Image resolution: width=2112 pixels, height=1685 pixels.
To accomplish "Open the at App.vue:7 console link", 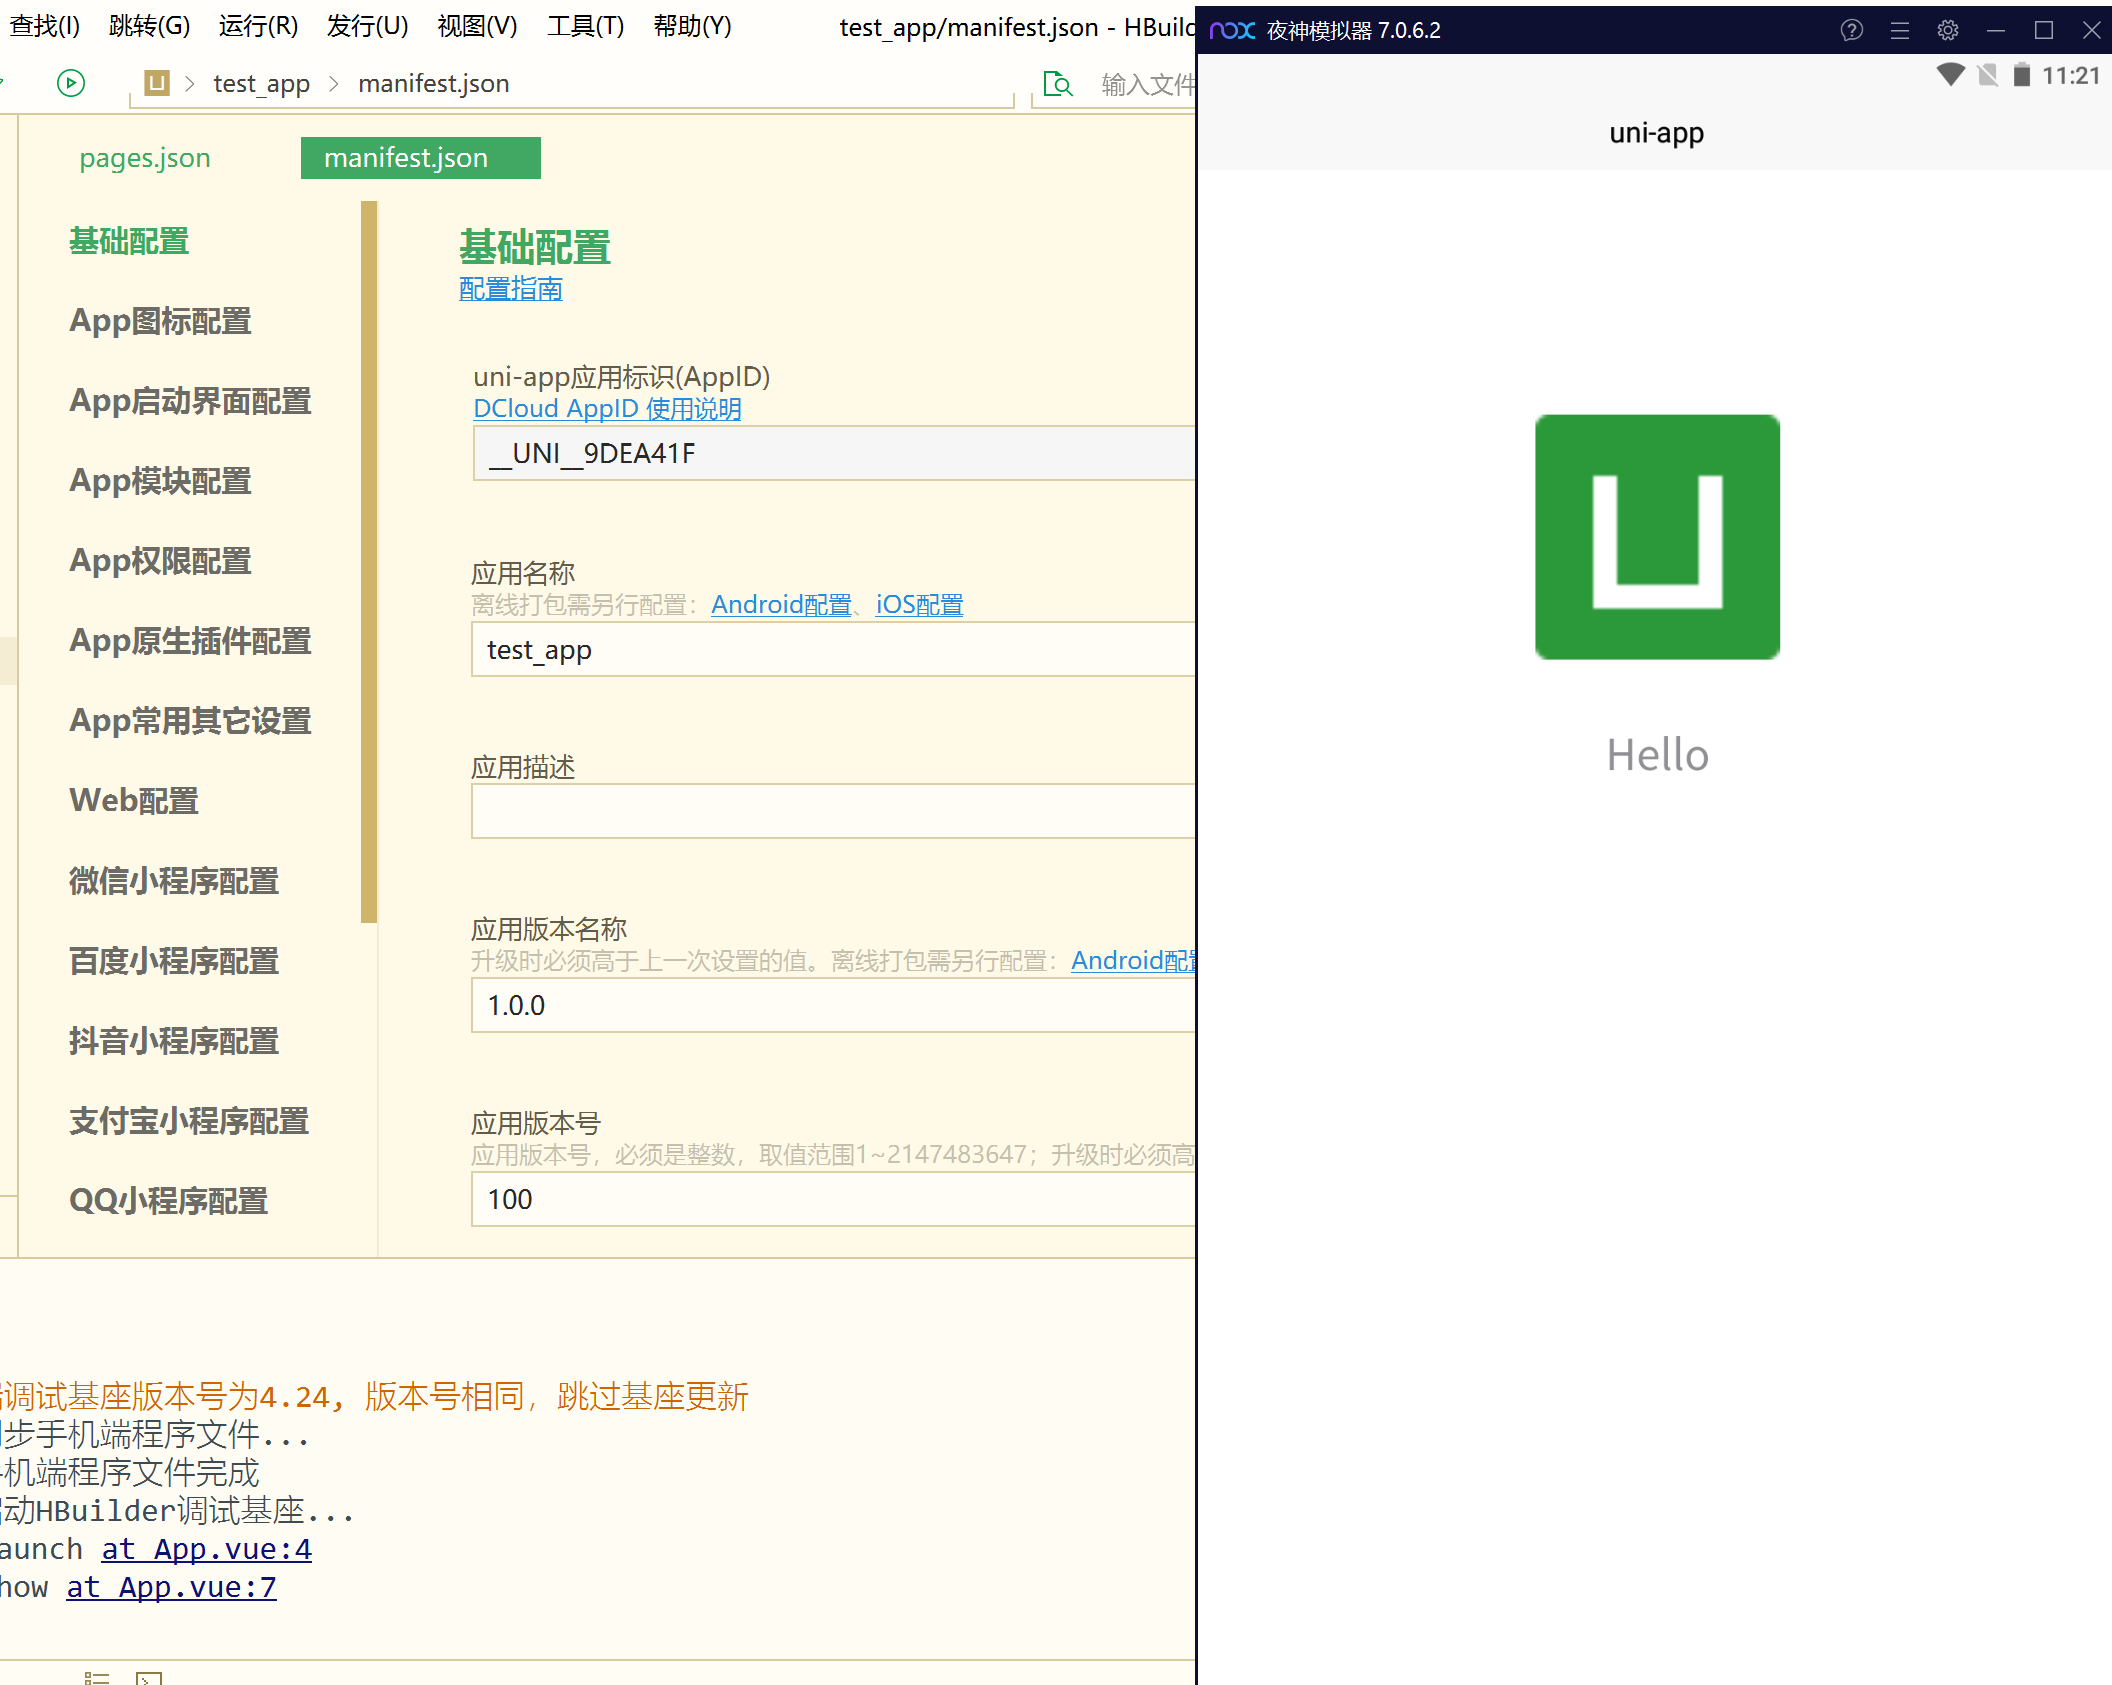I will click(x=171, y=1587).
